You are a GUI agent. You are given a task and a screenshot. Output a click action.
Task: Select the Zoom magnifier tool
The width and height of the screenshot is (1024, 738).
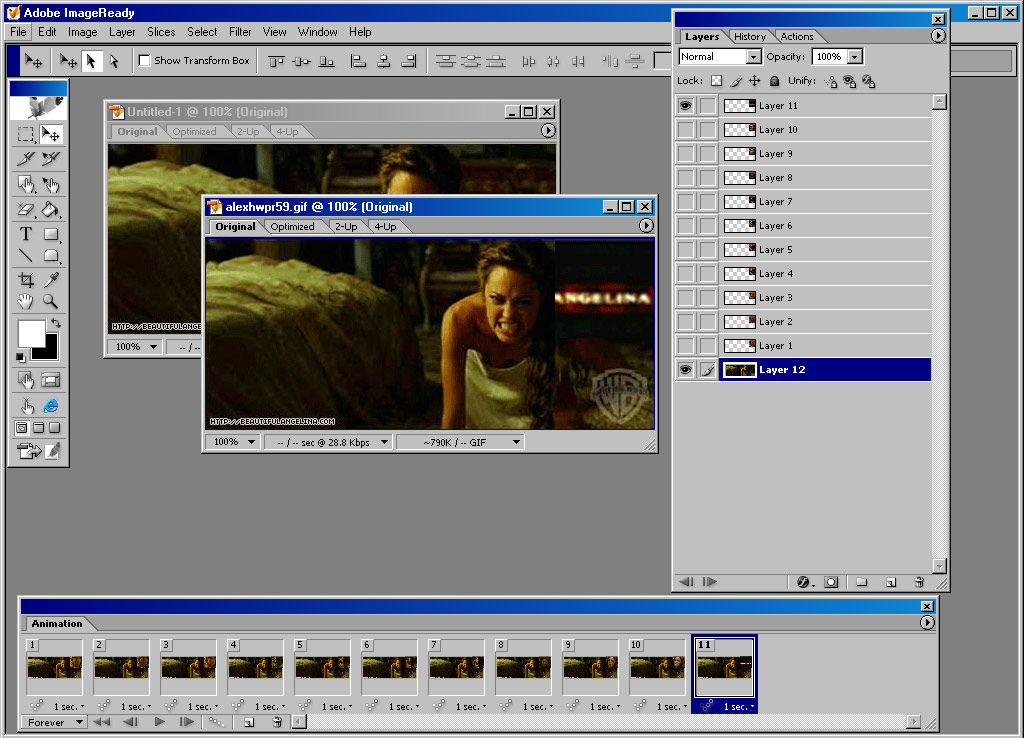coord(50,302)
